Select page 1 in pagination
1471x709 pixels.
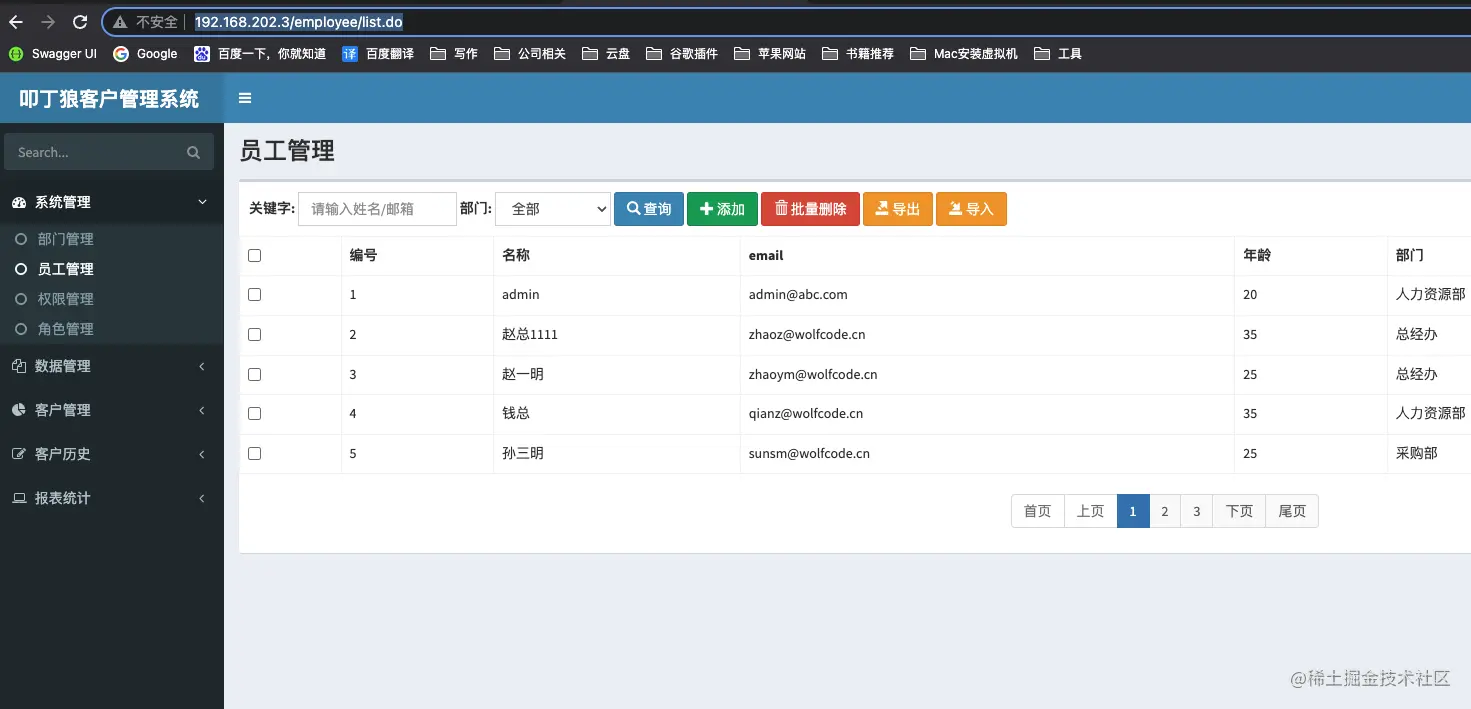click(x=1133, y=511)
